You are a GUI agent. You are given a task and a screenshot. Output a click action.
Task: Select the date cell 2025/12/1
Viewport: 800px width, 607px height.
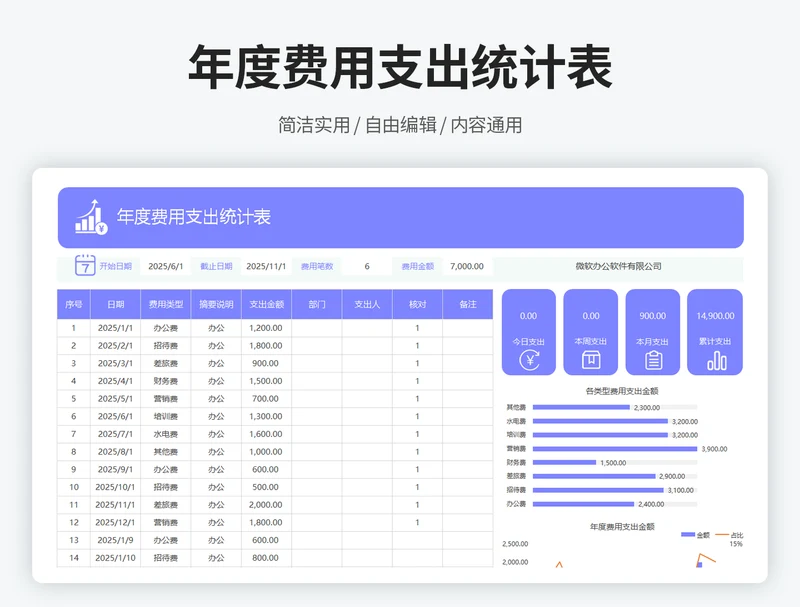[x=115, y=522]
